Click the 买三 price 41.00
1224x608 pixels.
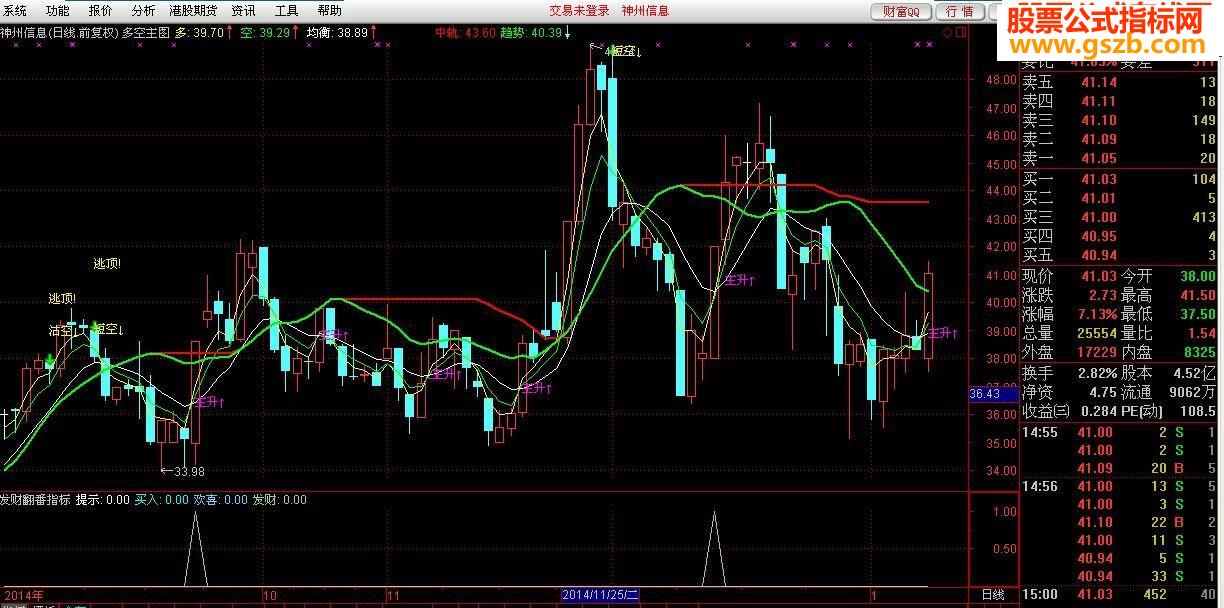tap(1099, 218)
